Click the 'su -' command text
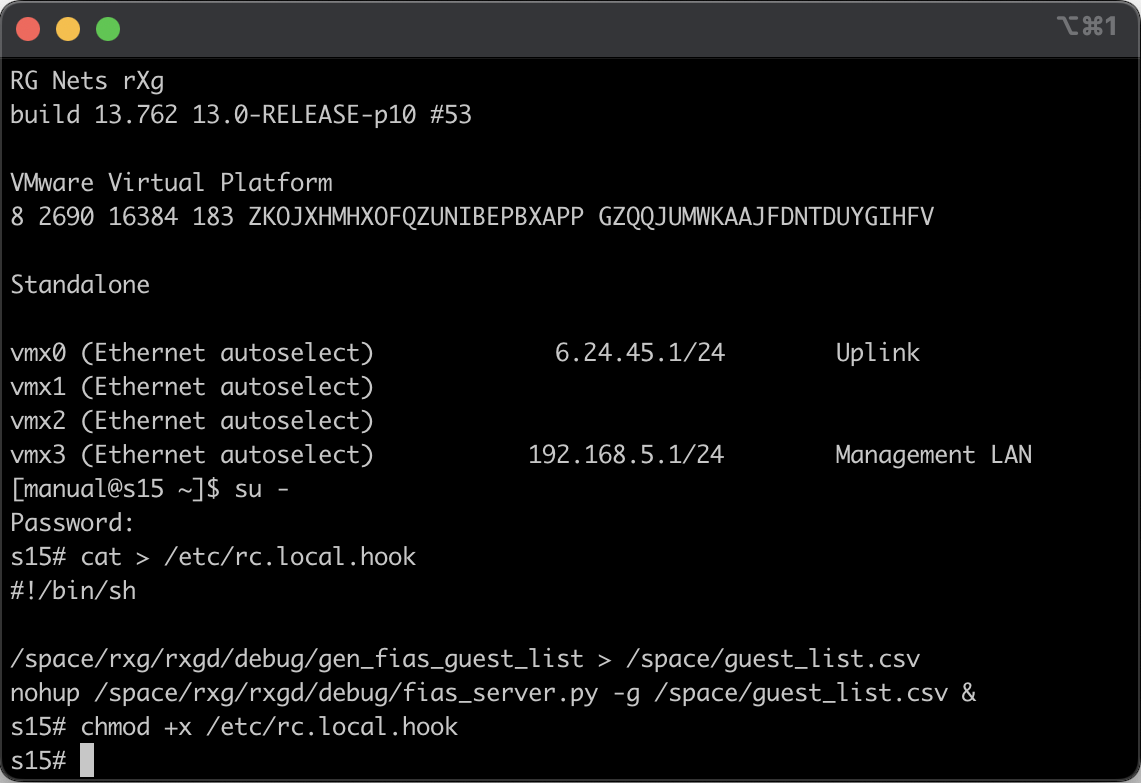1141x783 pixels. [x=261, y=489]
